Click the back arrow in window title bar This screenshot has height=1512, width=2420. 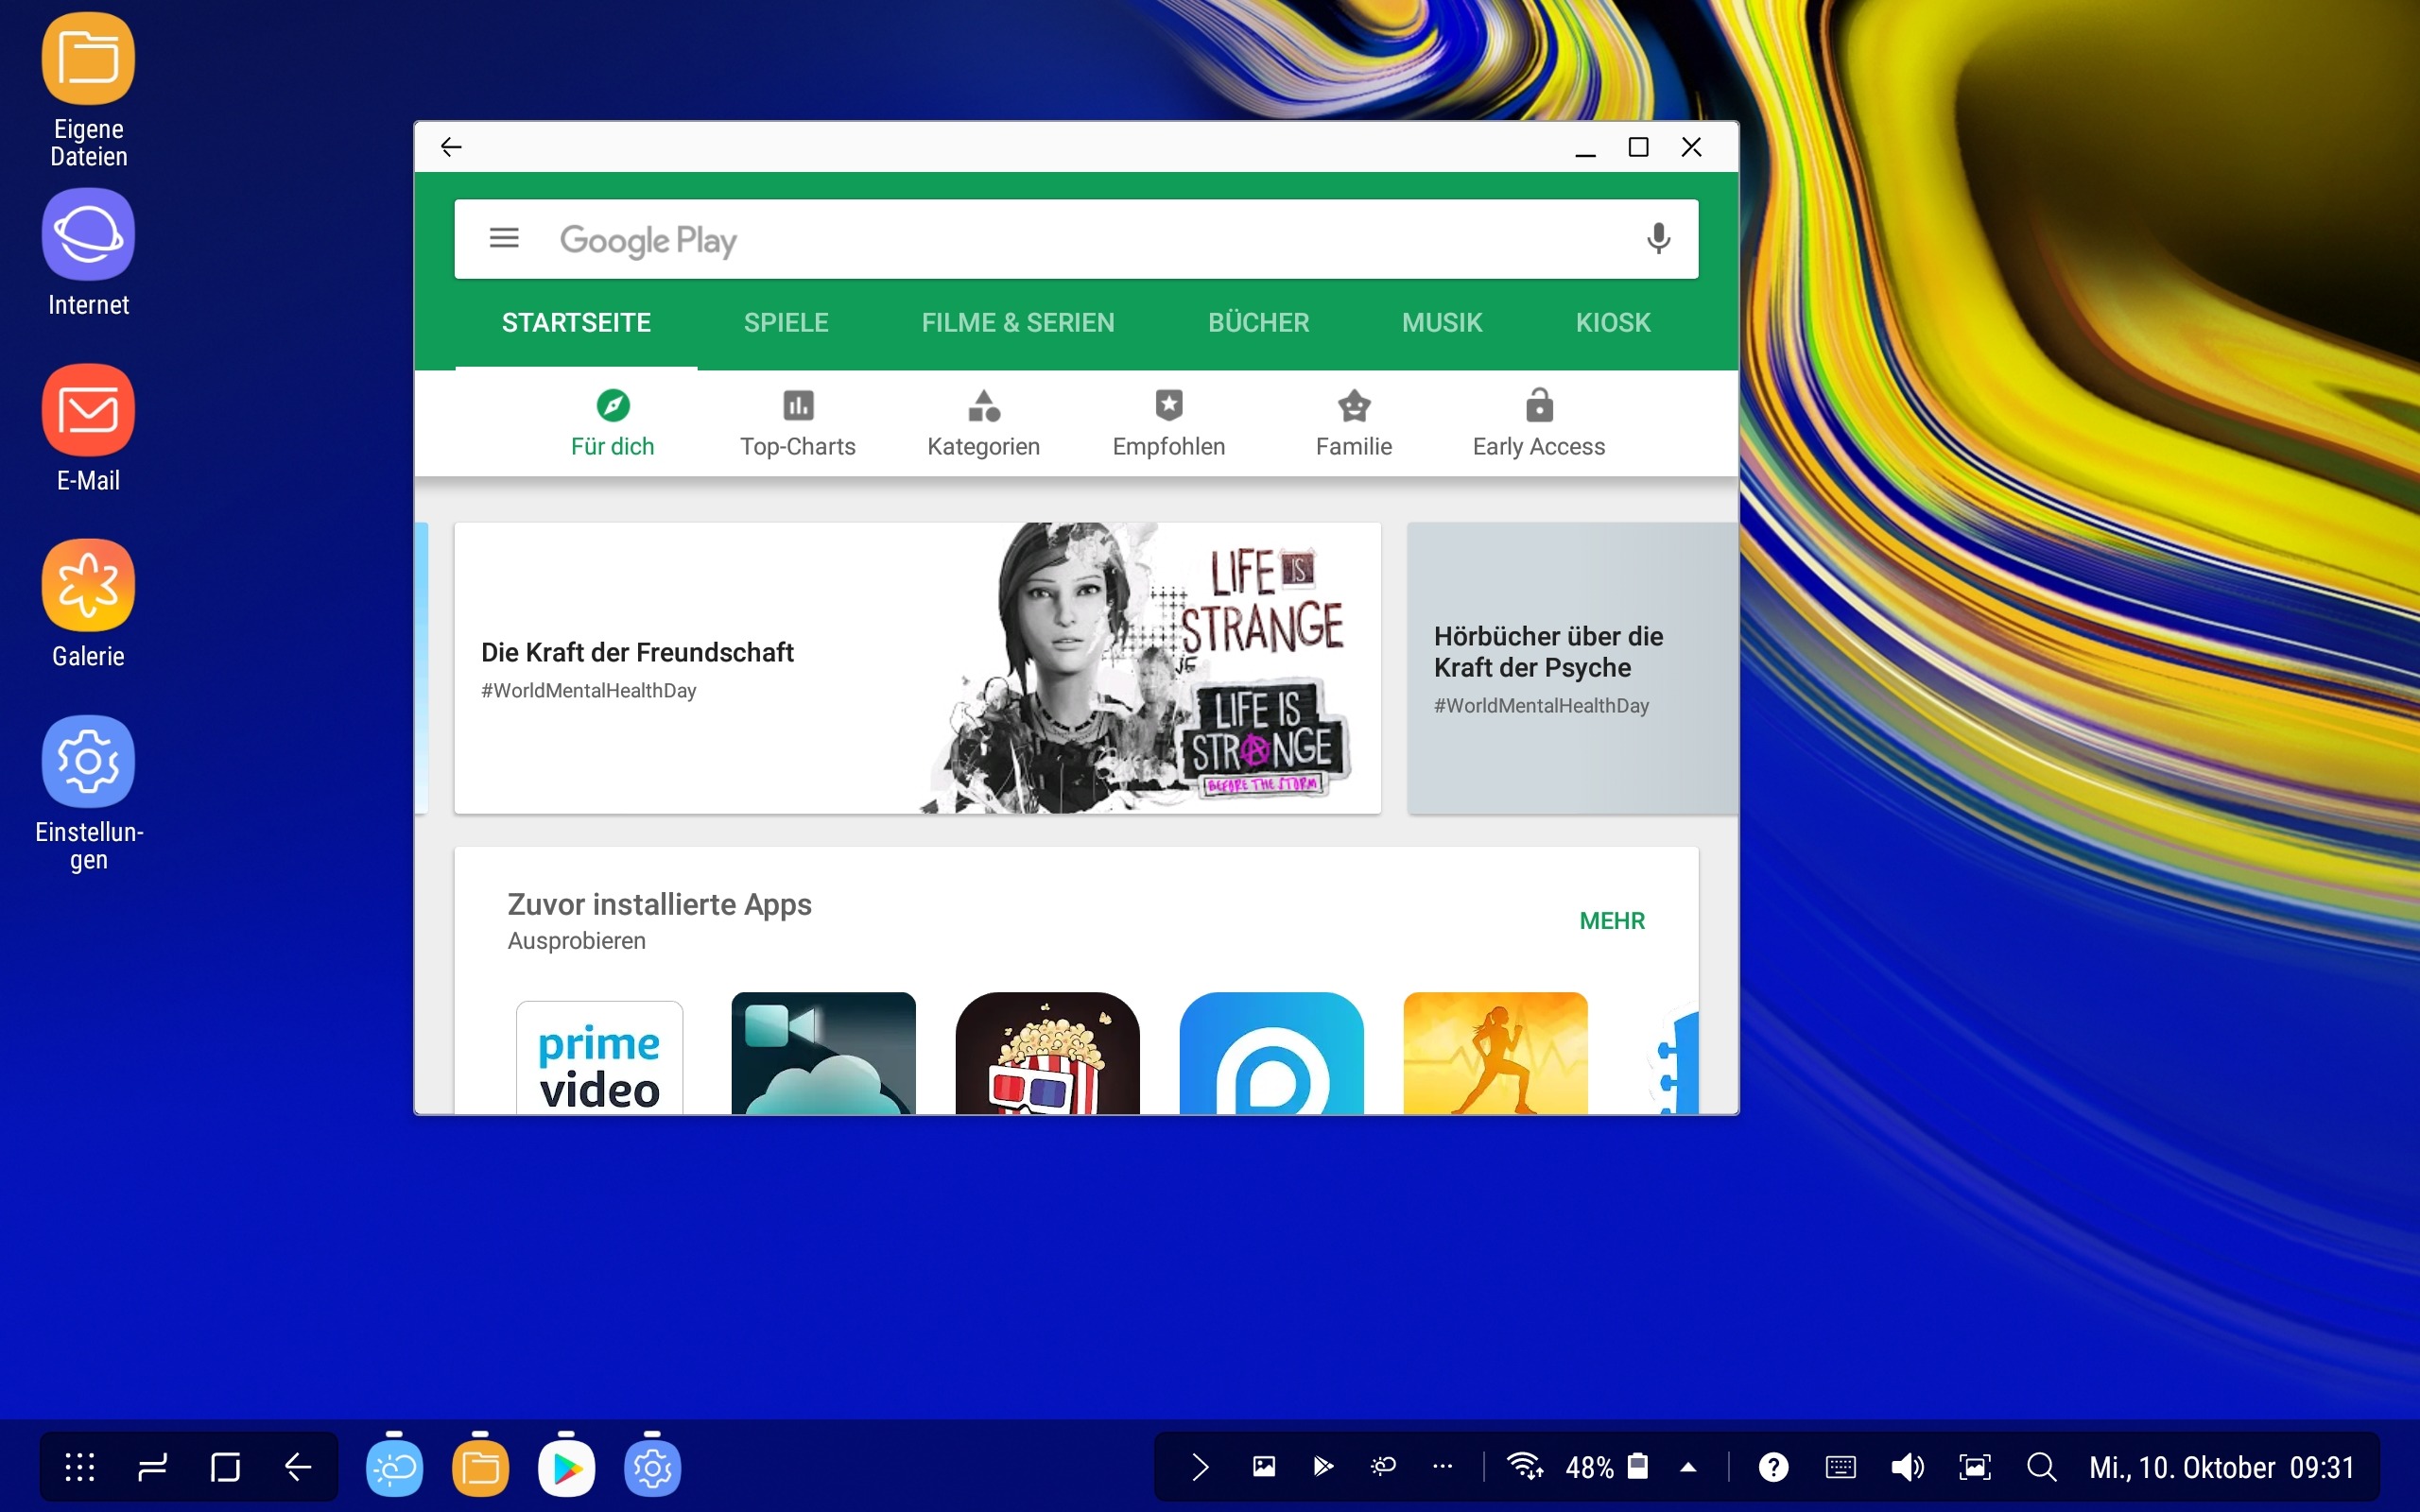(x=451, y=147)
